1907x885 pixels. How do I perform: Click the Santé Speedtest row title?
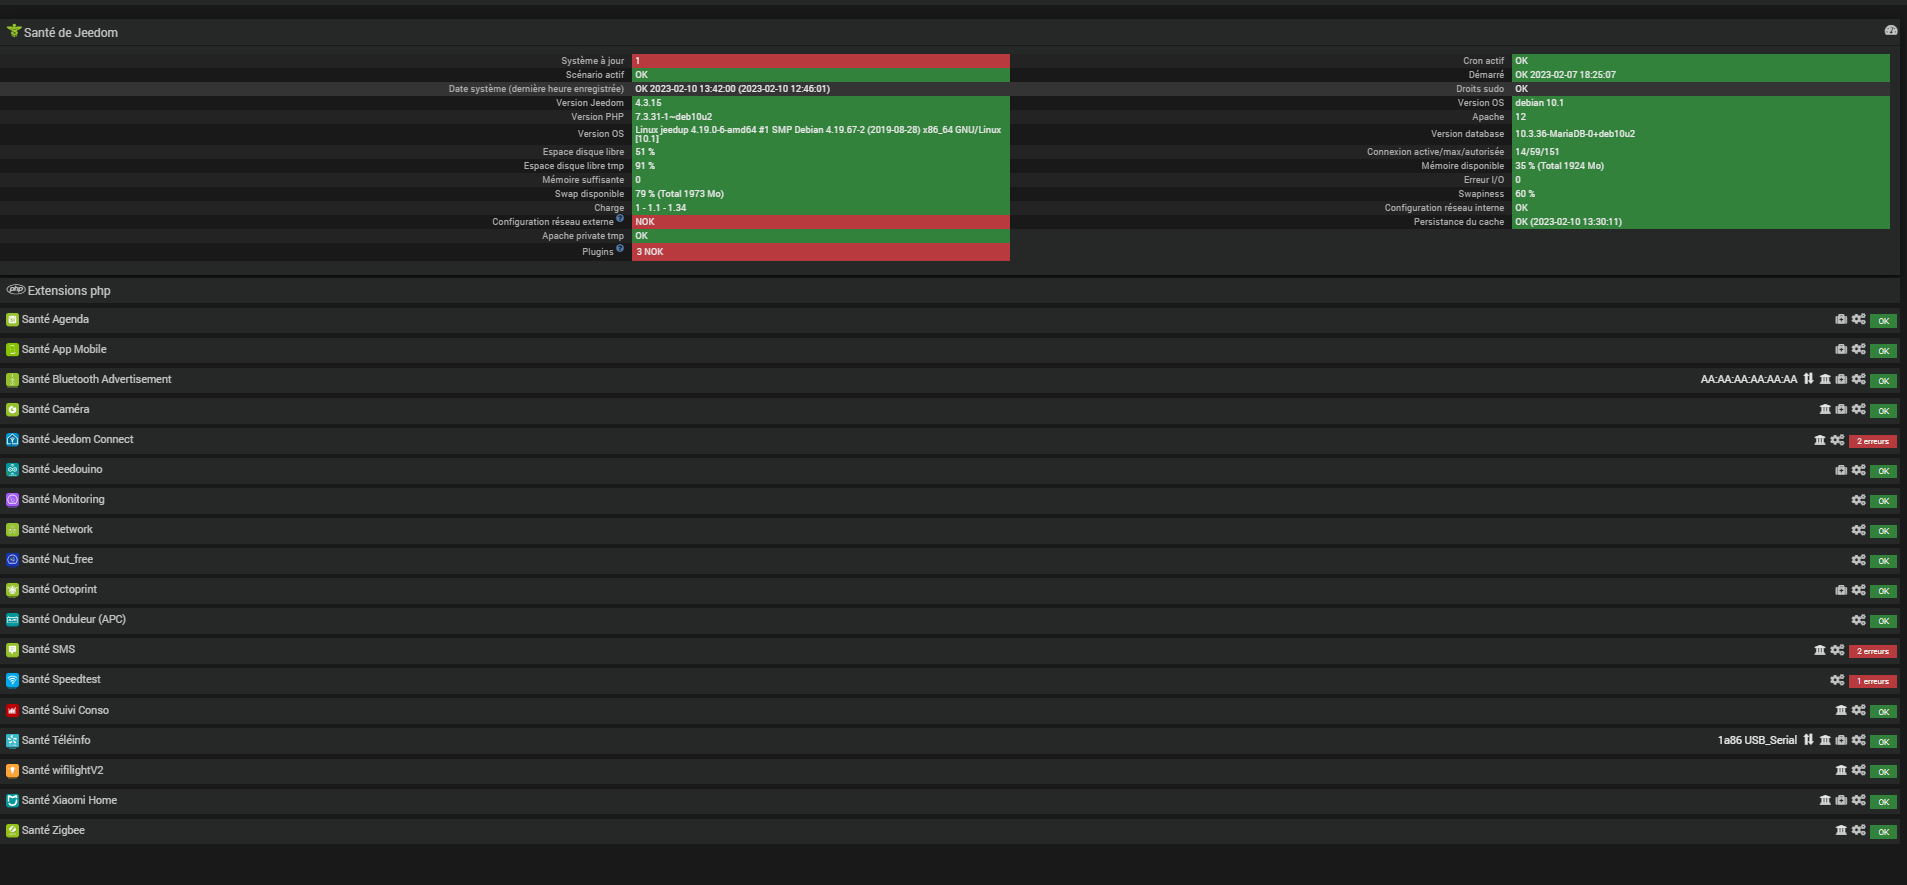click(x=61, y=679)
